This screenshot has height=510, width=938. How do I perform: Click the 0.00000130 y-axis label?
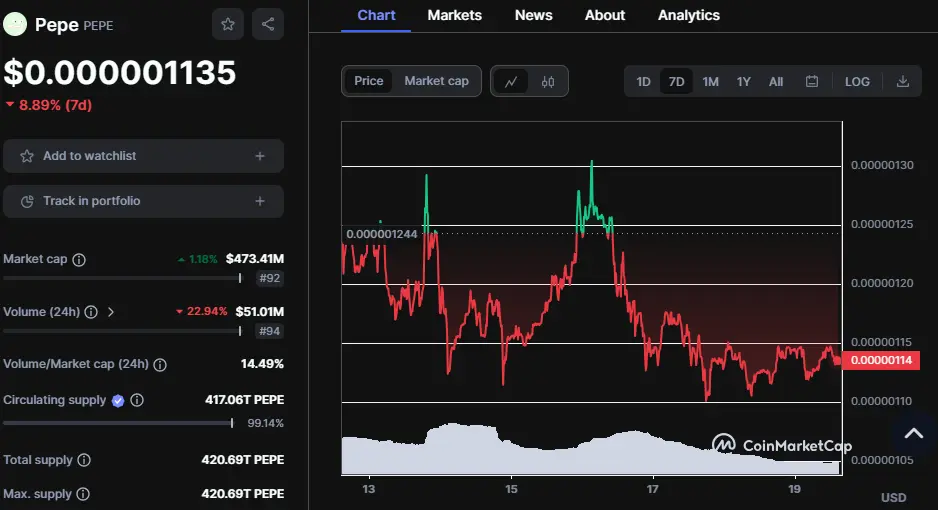point(882,165)
